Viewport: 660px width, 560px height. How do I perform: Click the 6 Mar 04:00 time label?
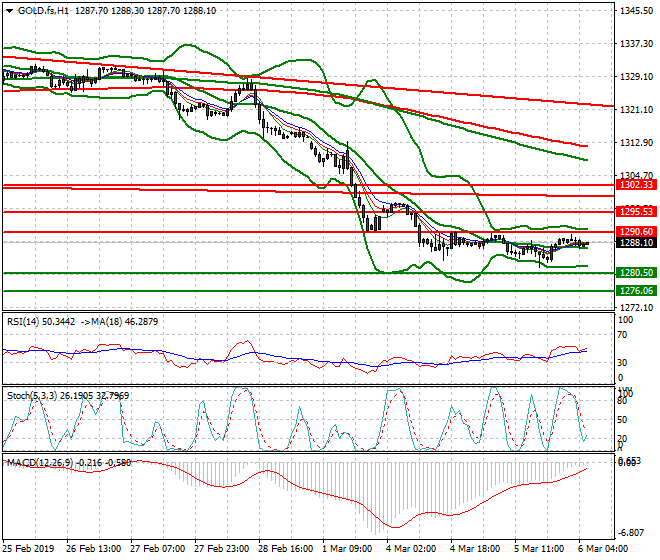point(603,549)
